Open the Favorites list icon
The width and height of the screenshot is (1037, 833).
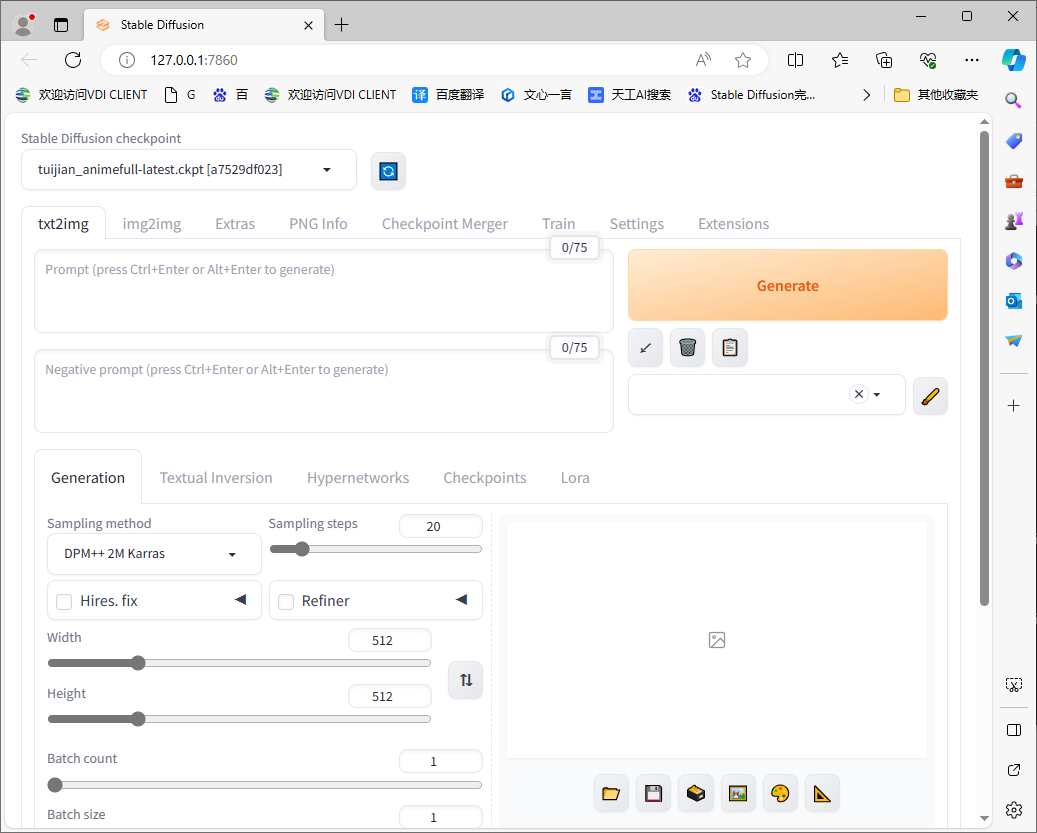[840, 60]
